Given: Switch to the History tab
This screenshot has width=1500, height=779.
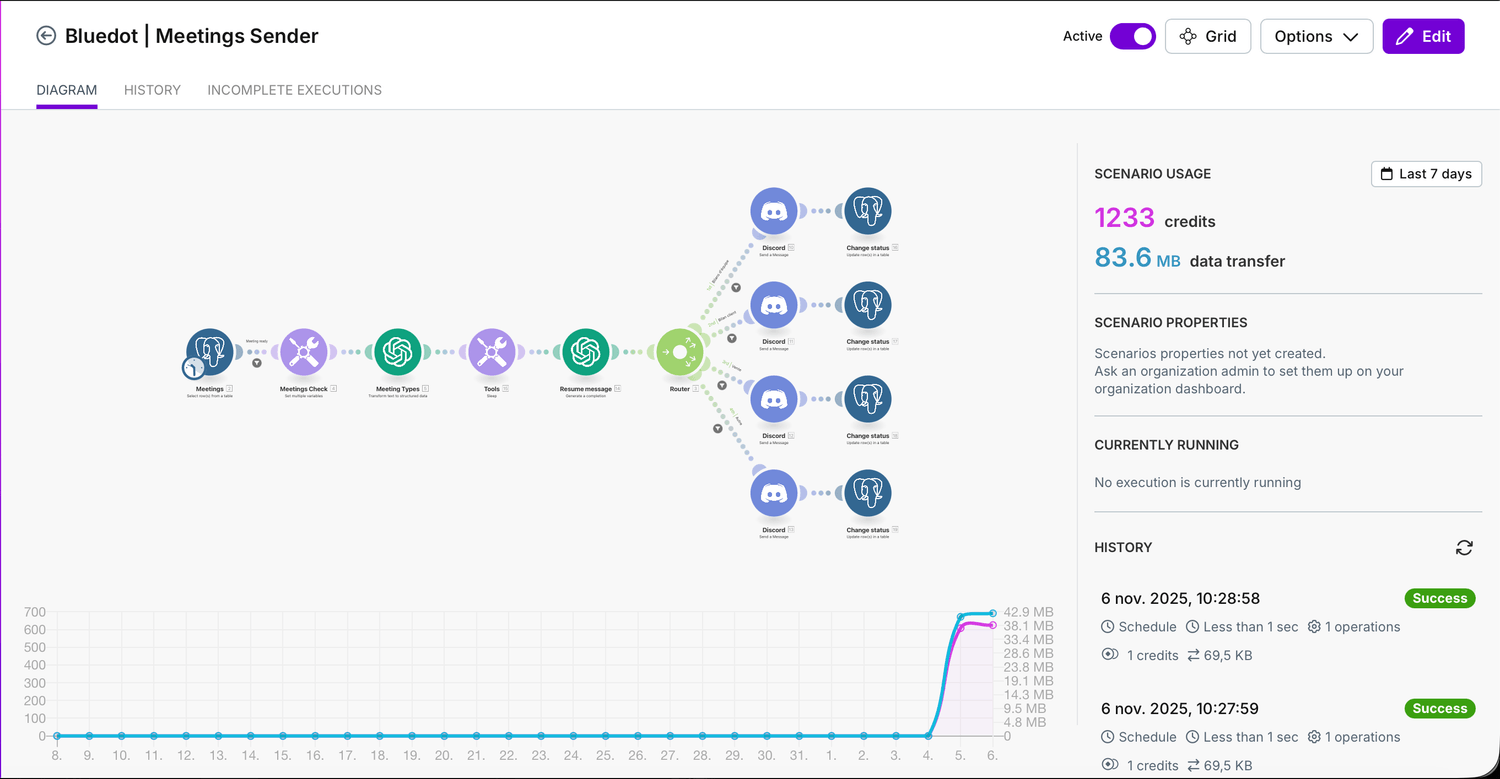Looking at the screenshot, I should (x=152, y=90).
